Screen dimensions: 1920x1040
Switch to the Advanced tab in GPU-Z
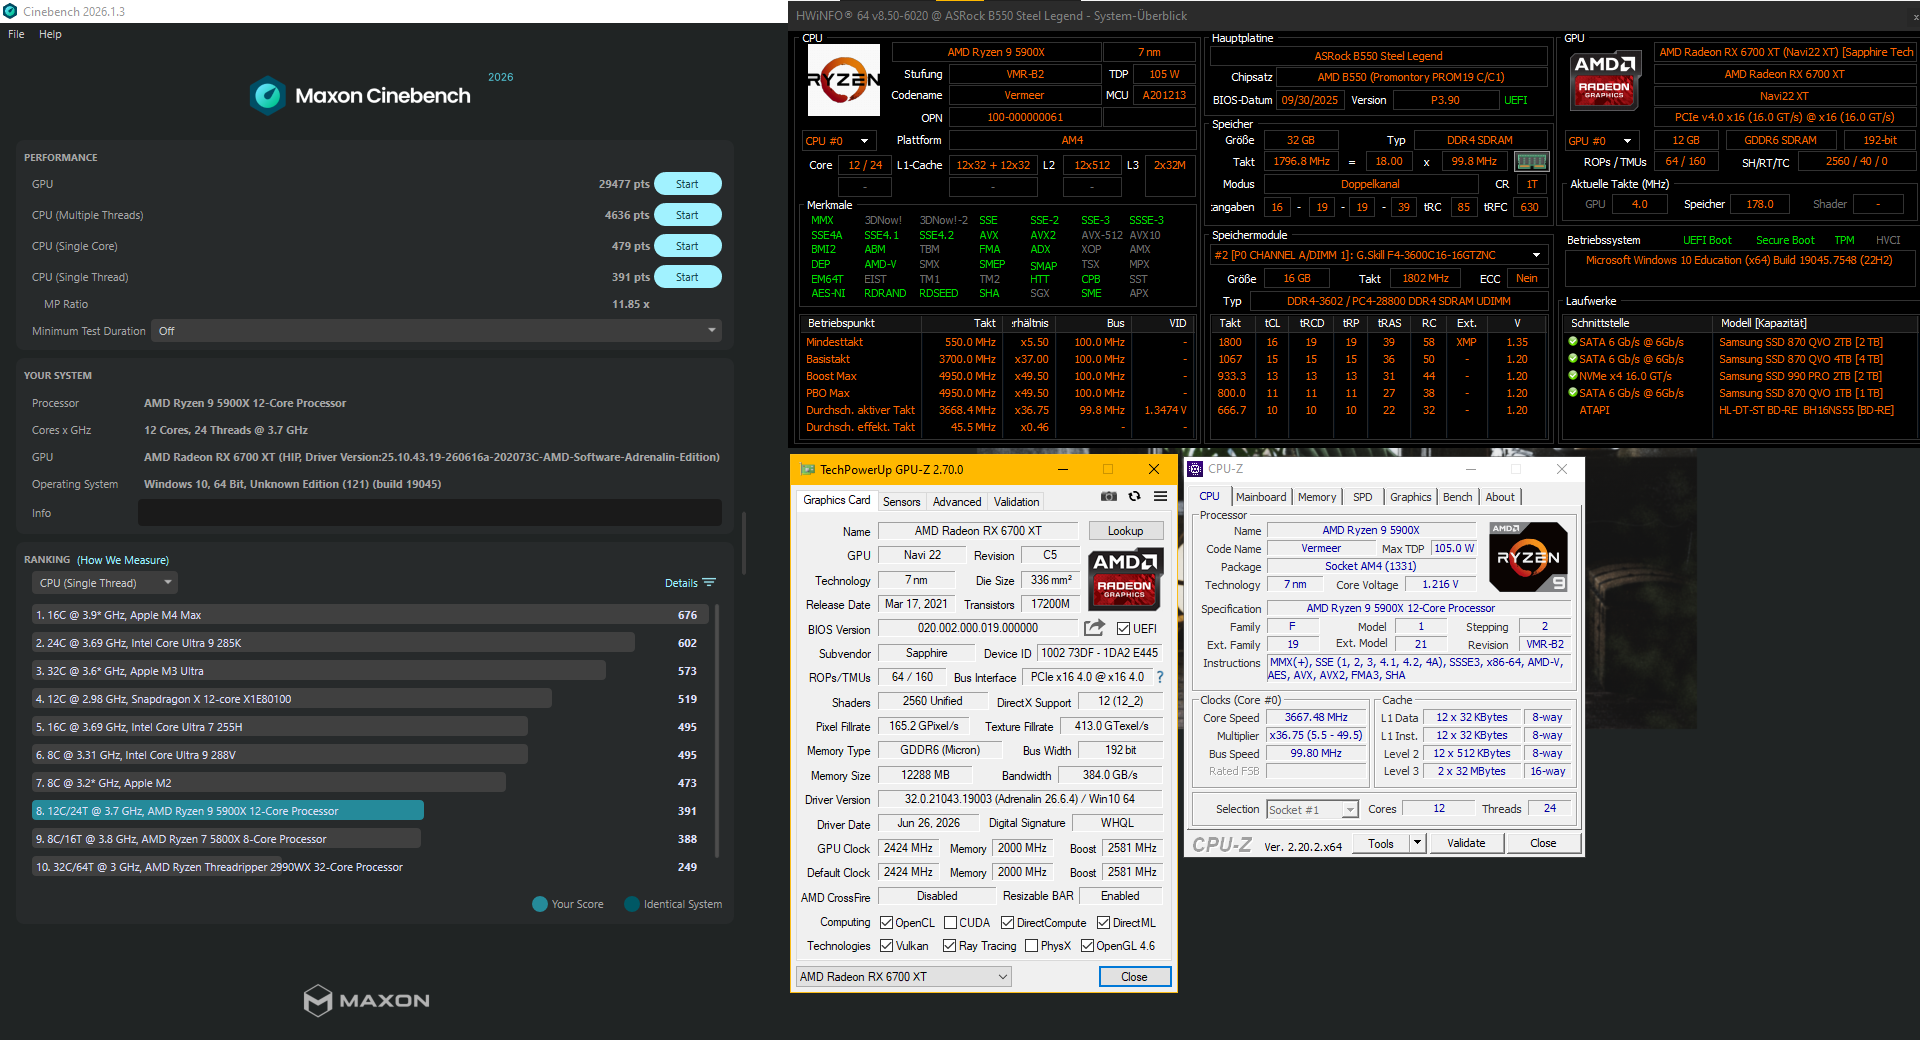[x=957, y=502]
